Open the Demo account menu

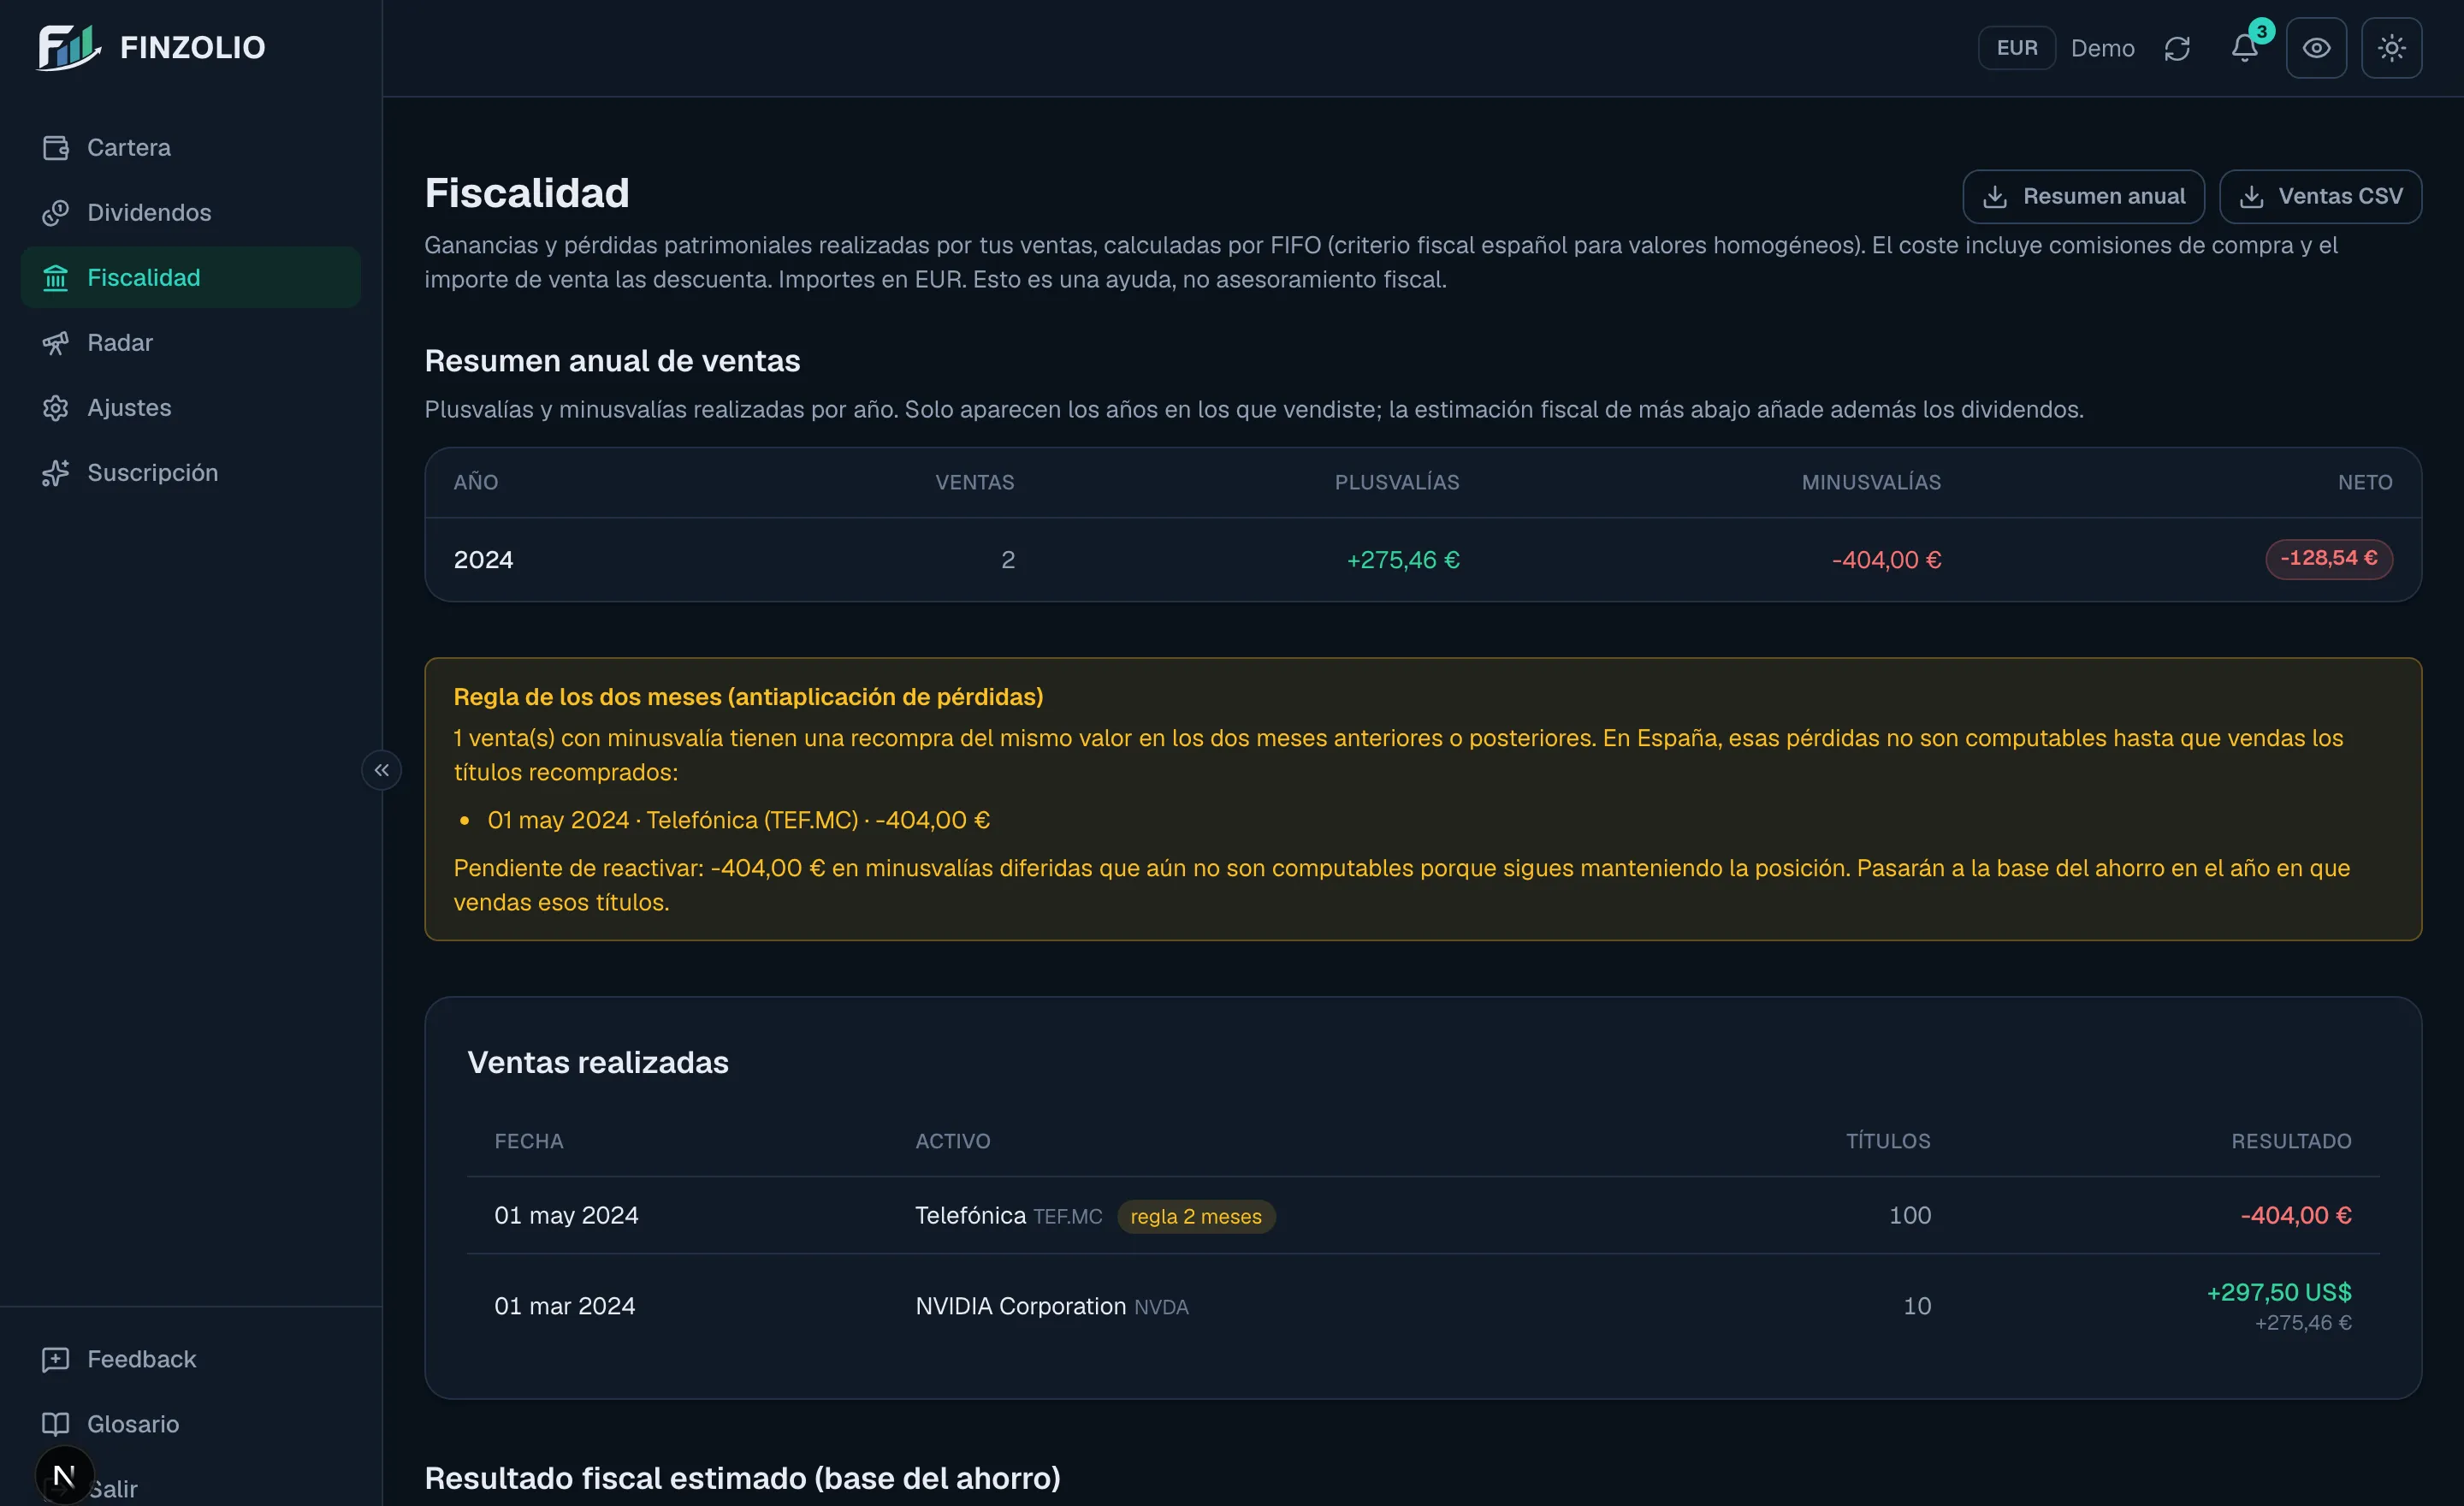pos(2102,48)
